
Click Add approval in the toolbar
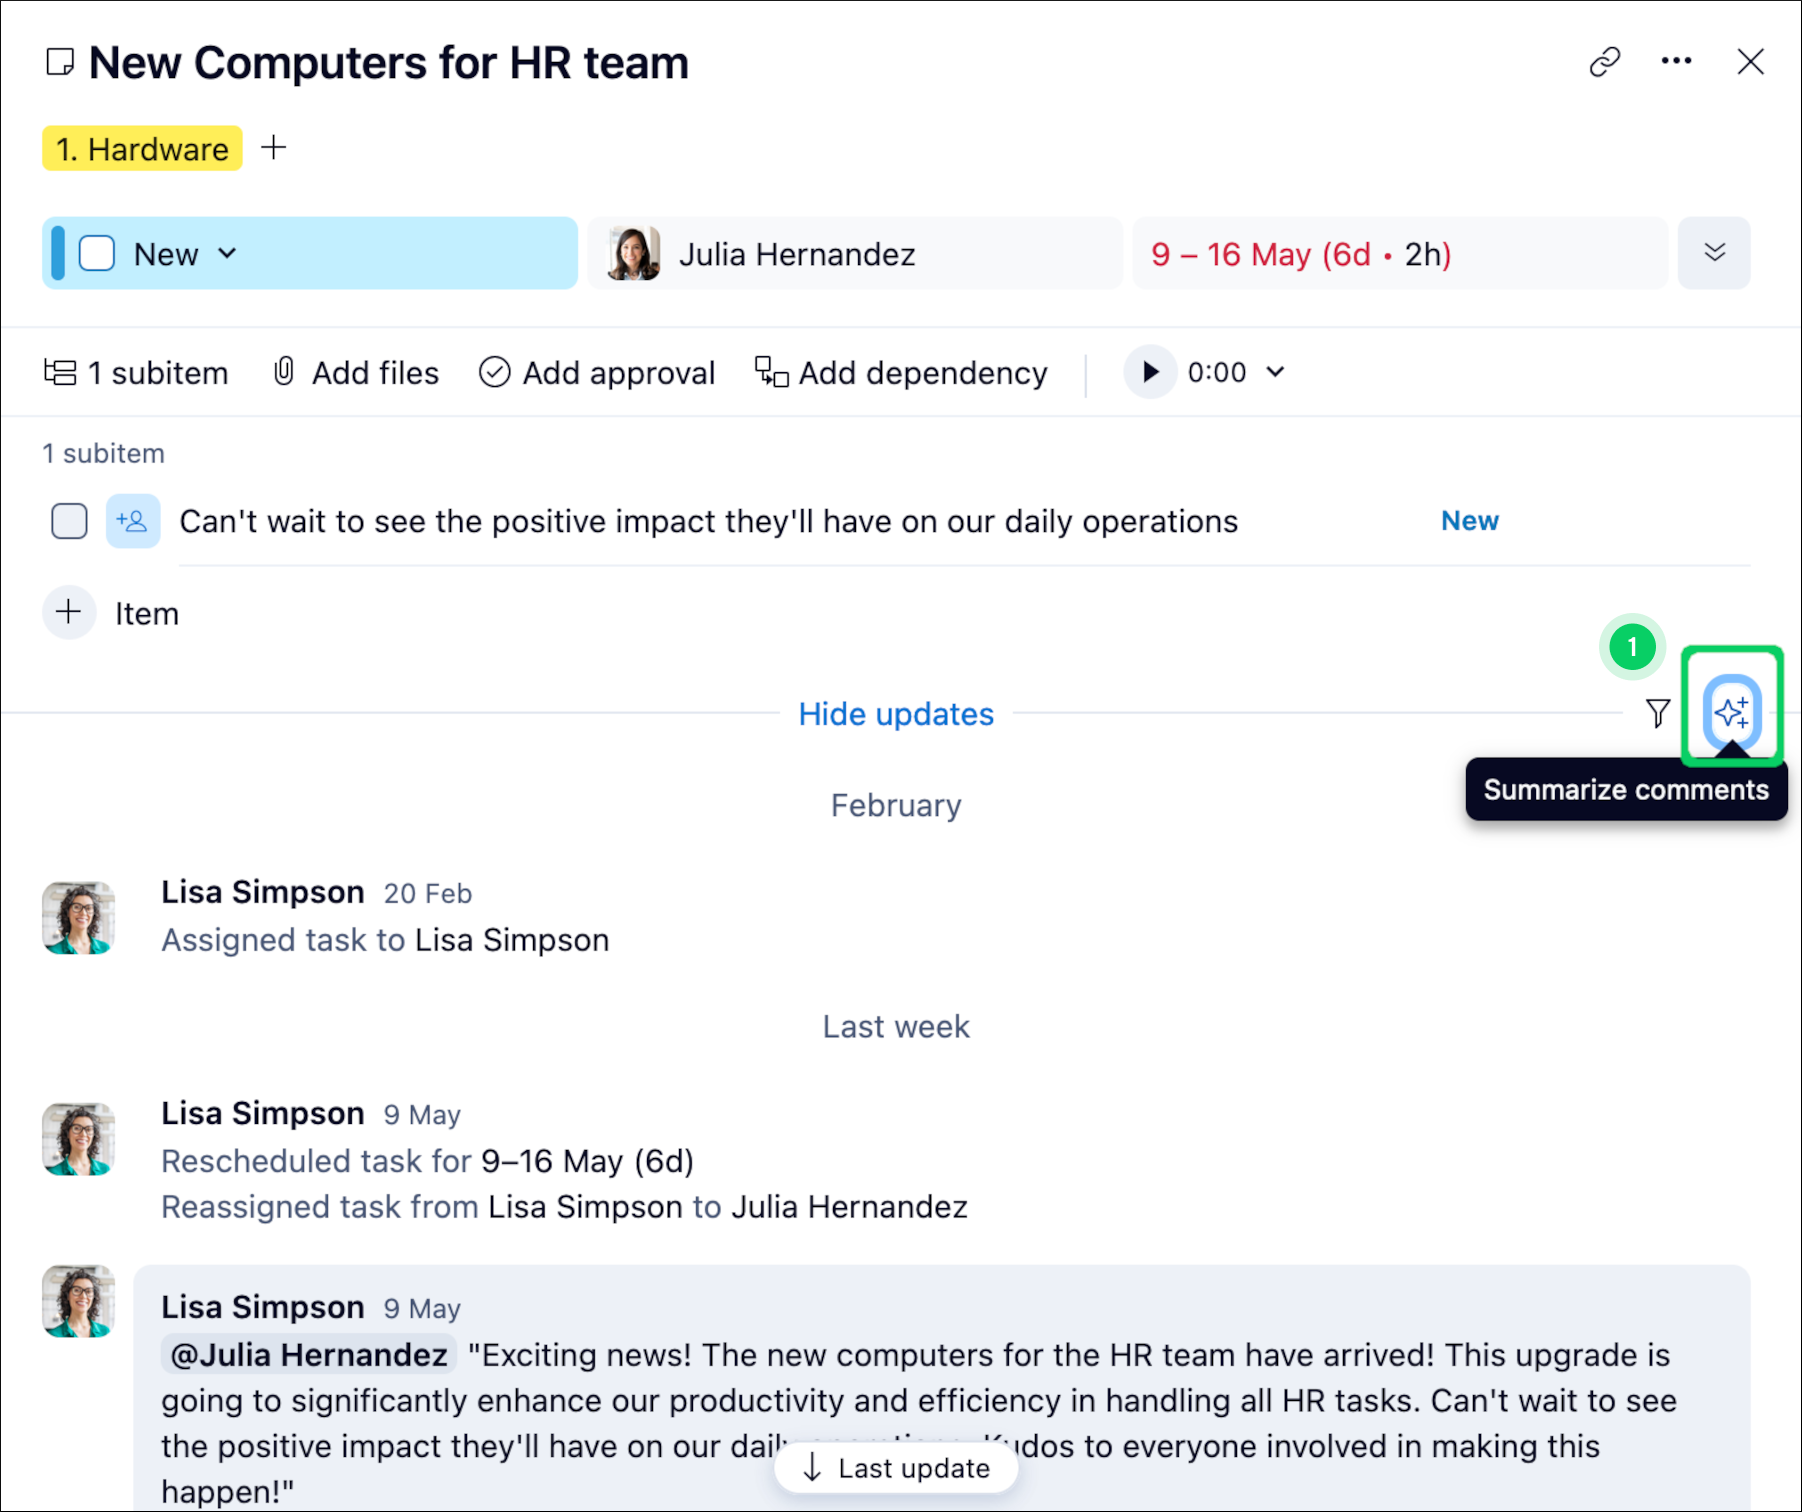(x=597, y=372)
